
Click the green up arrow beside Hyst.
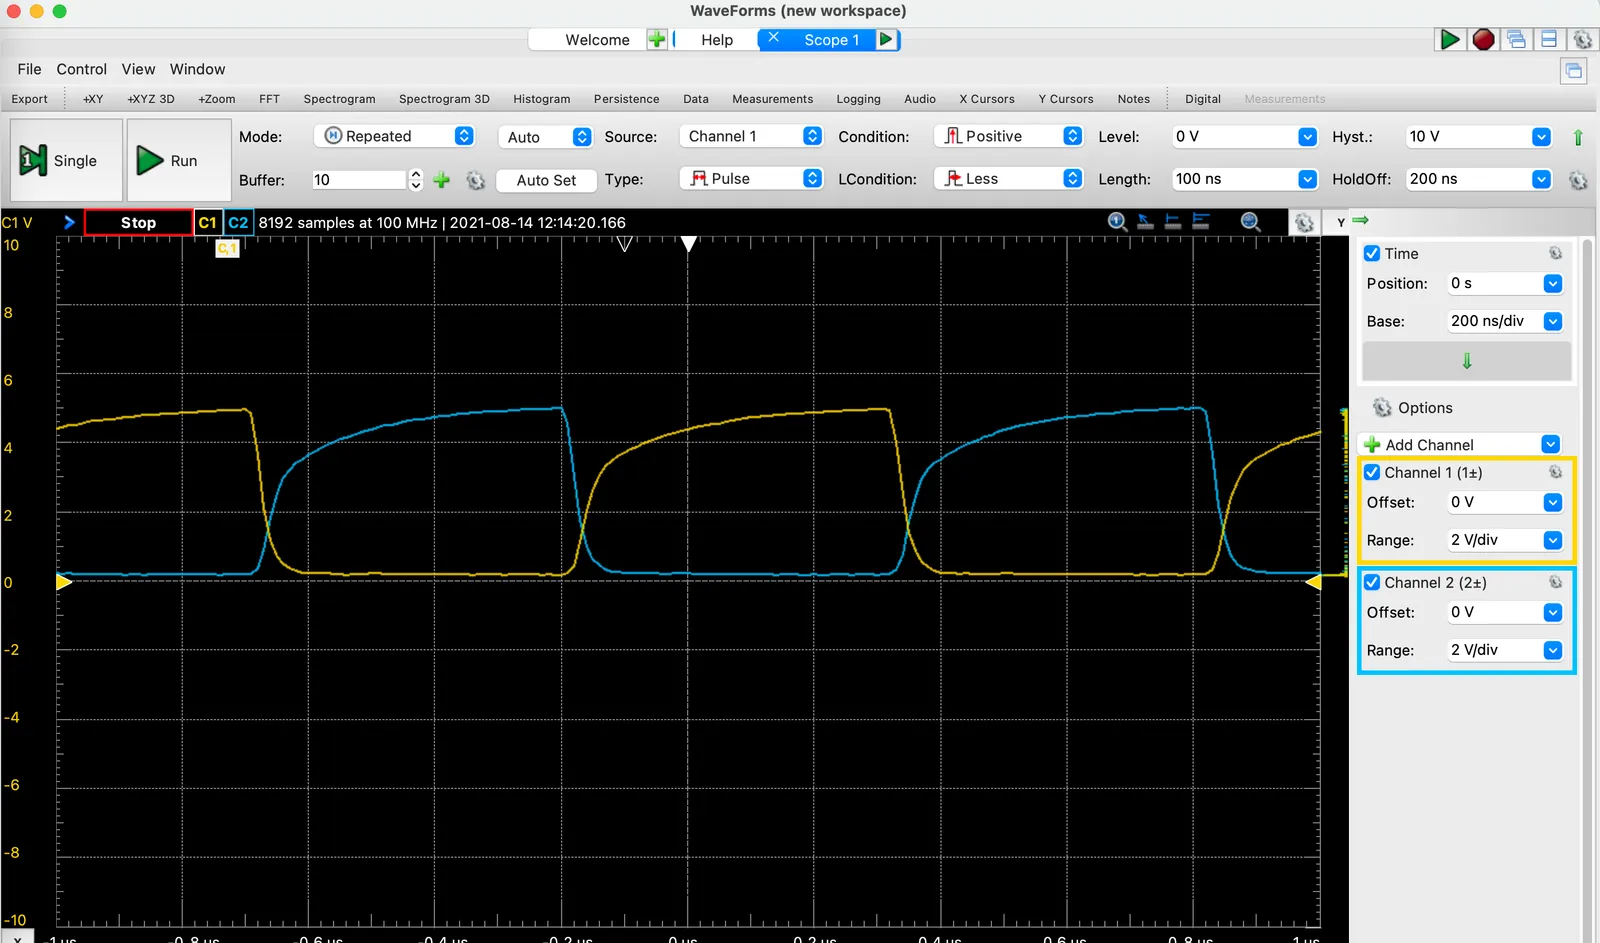[1578, 137]
